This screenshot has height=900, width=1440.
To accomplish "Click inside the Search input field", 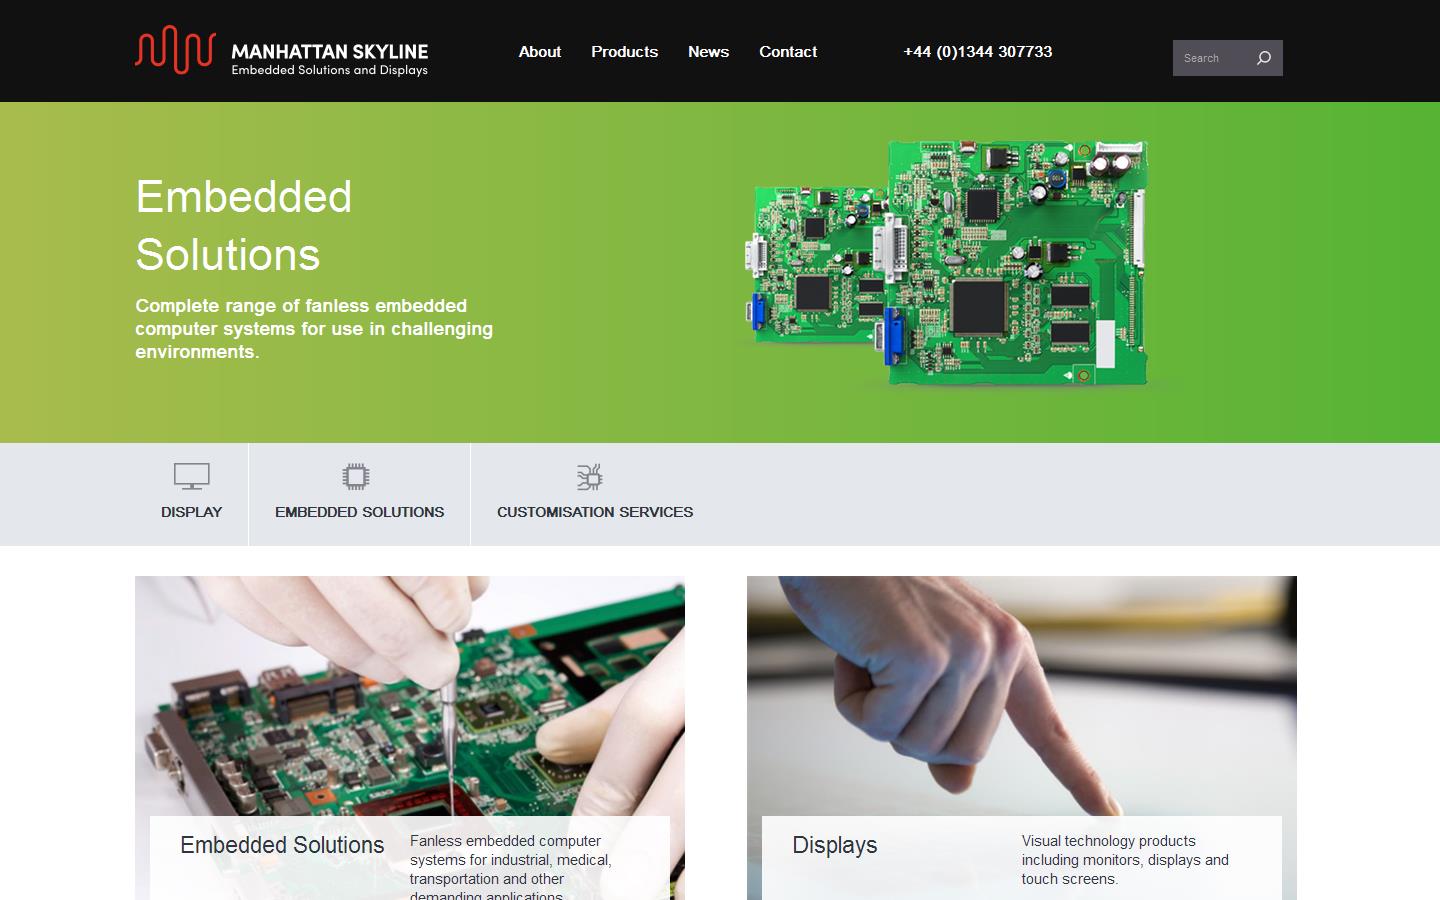I will (x=1210, y=58).
